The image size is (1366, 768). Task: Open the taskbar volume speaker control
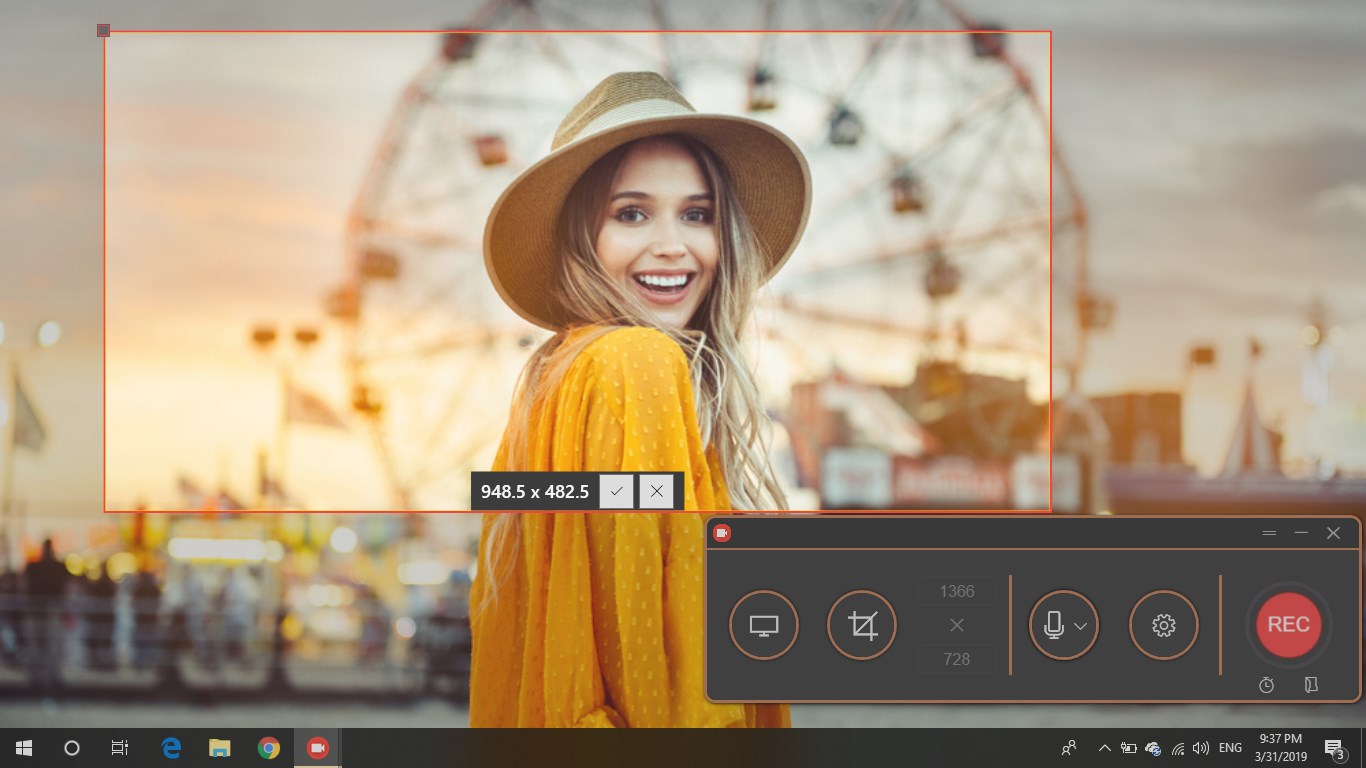pyautogui.click(x=1201, y=748)
